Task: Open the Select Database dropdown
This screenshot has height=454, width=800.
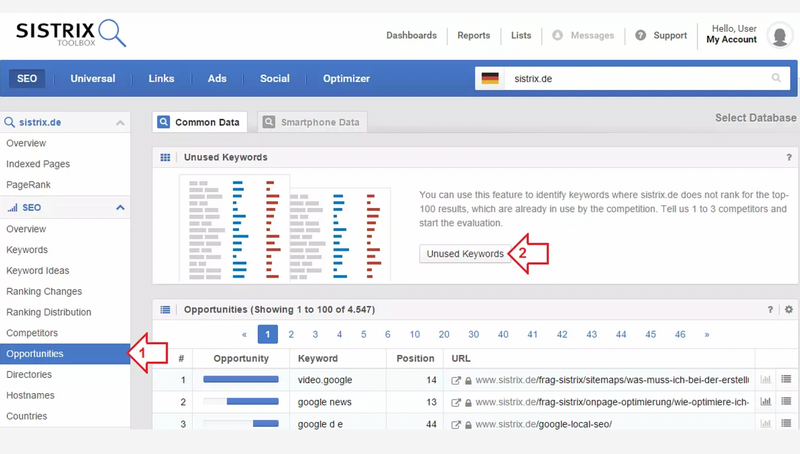Action: pos(756,118)
